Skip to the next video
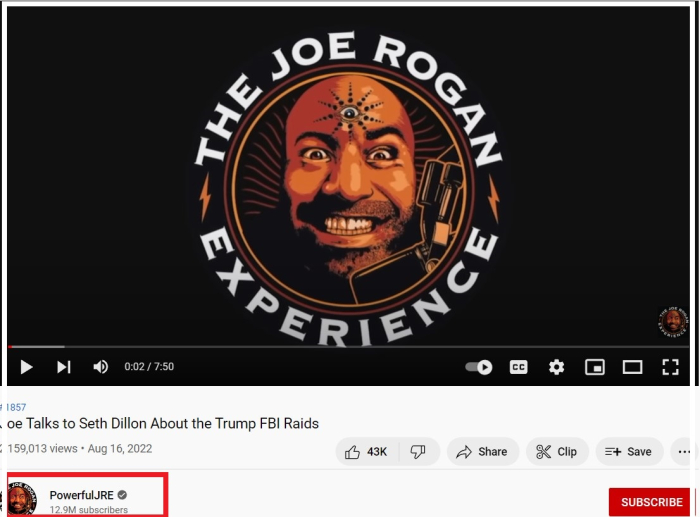 (x=64, y=367)
